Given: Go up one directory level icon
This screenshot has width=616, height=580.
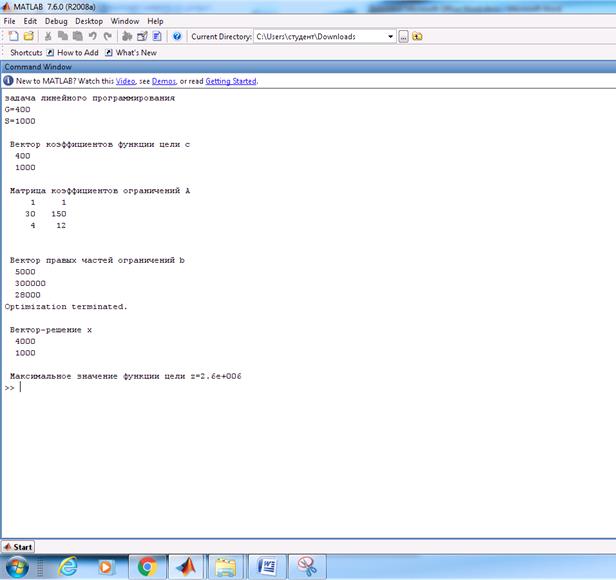Looking at the screenshot, I should coord(417,37).
